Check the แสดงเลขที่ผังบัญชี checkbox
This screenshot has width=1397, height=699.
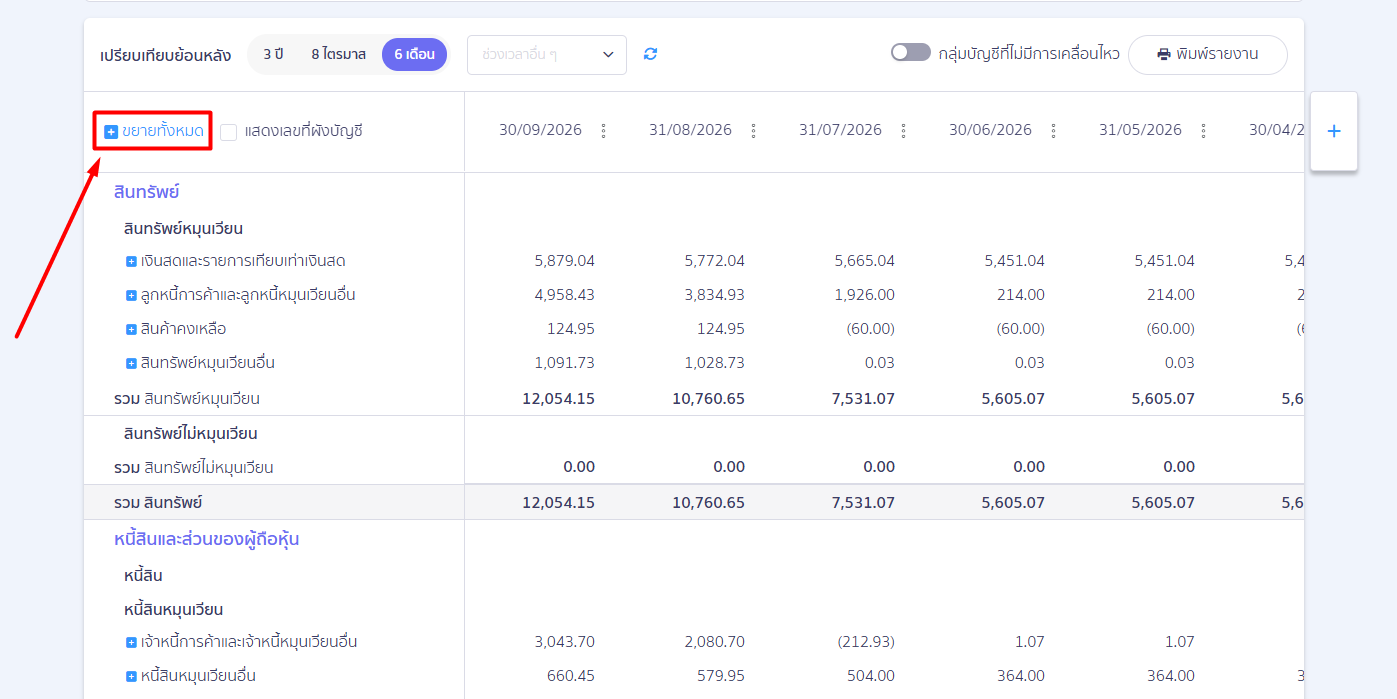point(229,132)
